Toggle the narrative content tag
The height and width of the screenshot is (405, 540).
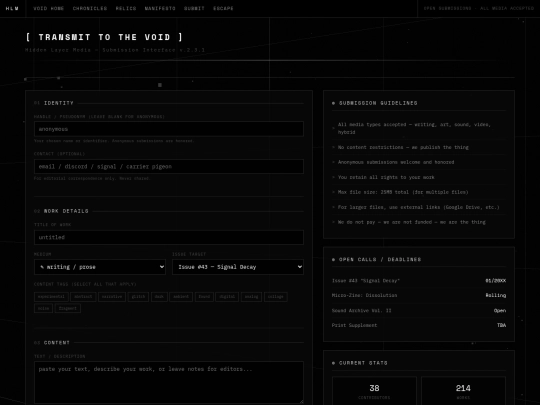[112, 297]
